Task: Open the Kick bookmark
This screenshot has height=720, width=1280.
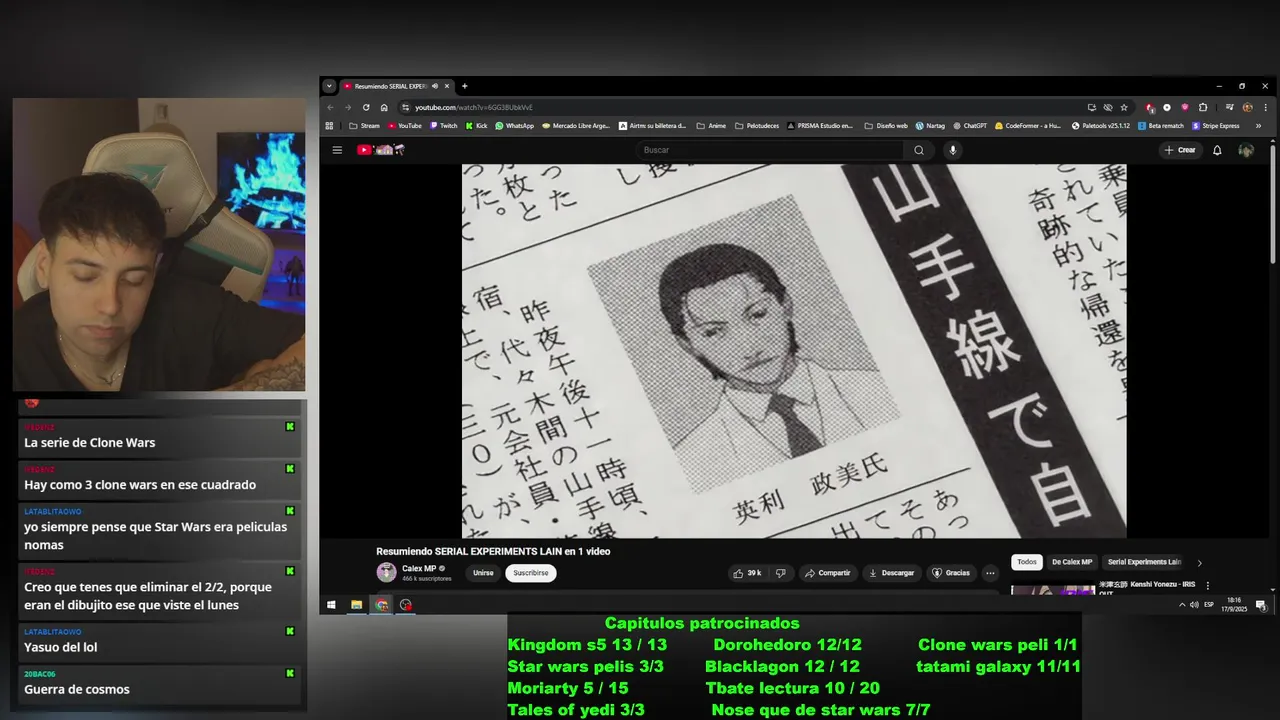Action: click(476, 126)
